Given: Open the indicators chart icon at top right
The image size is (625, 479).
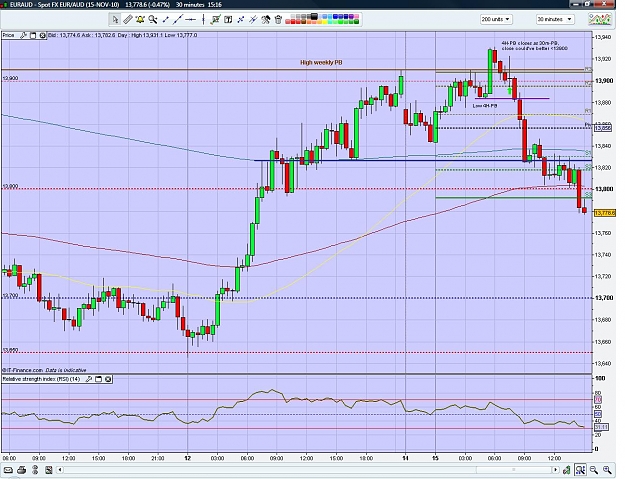Looking at the screenshot, I should [x=600, y=19].
